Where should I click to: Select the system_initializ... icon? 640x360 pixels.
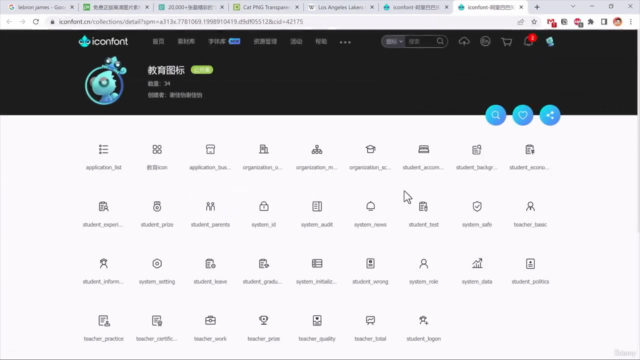(x=317, y=264)
